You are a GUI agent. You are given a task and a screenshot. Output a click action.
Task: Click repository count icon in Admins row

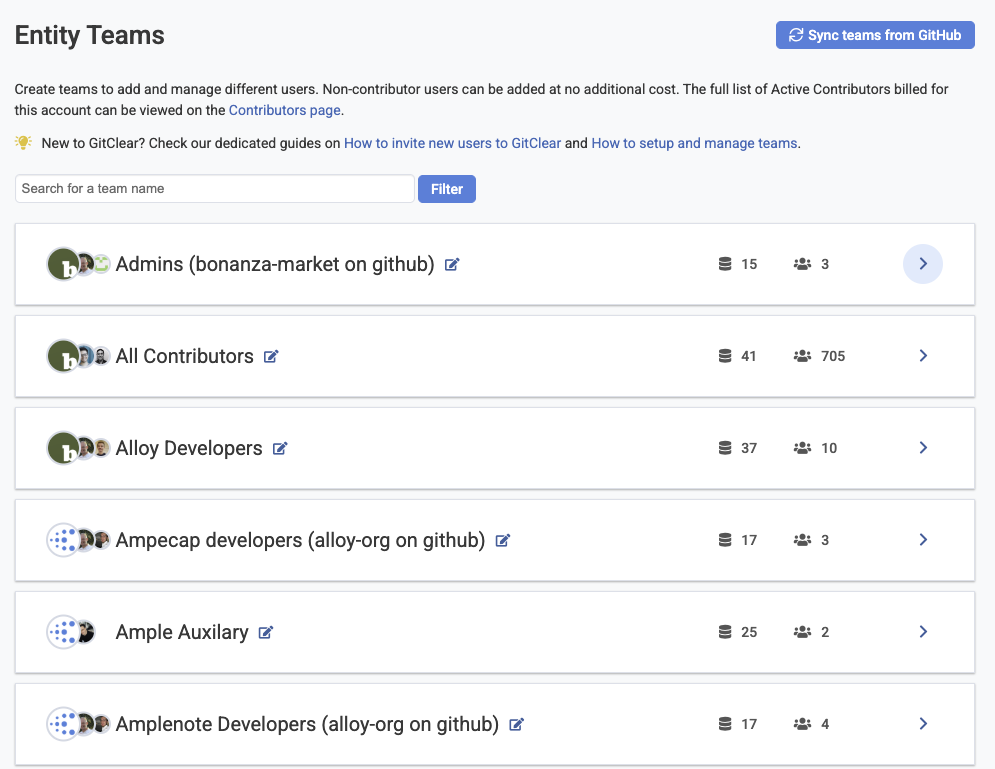pyautogui.click(x=726, y=265)
